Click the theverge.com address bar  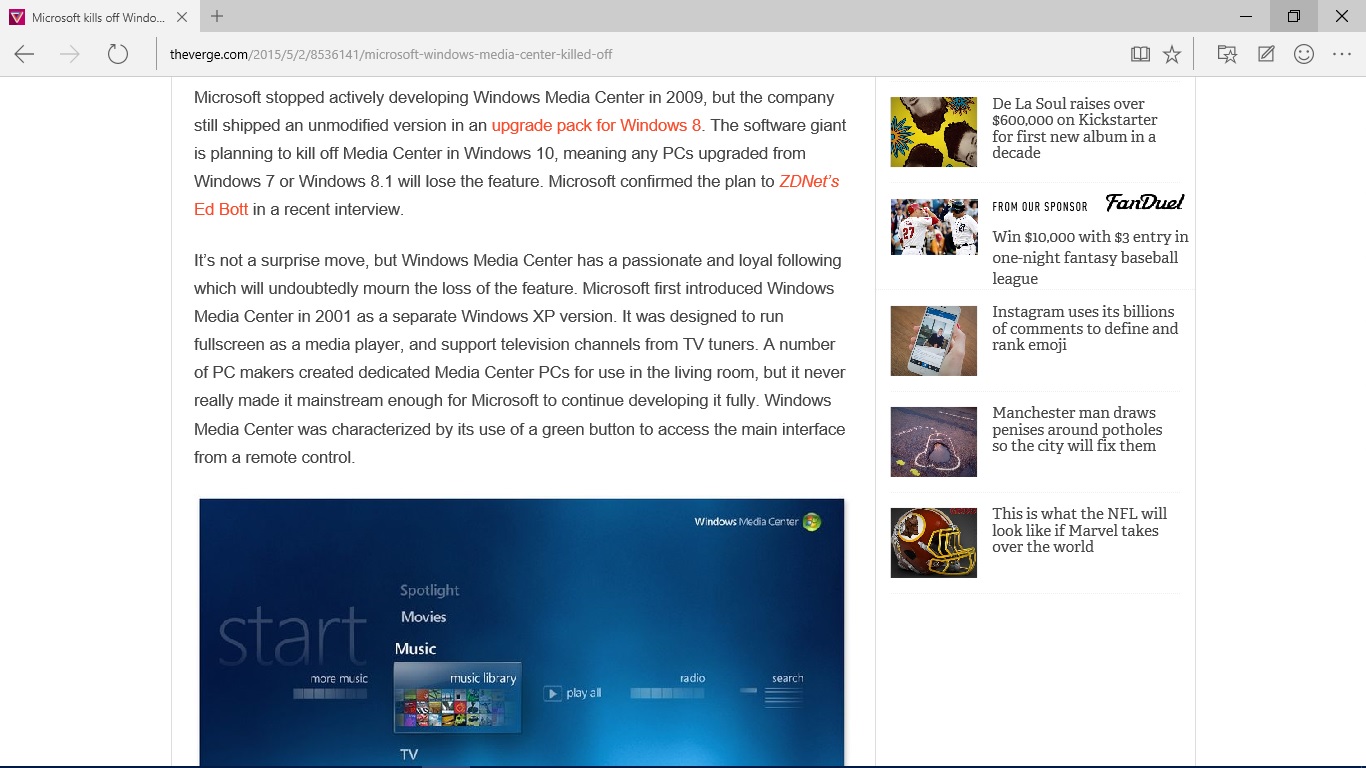(640, 55)
